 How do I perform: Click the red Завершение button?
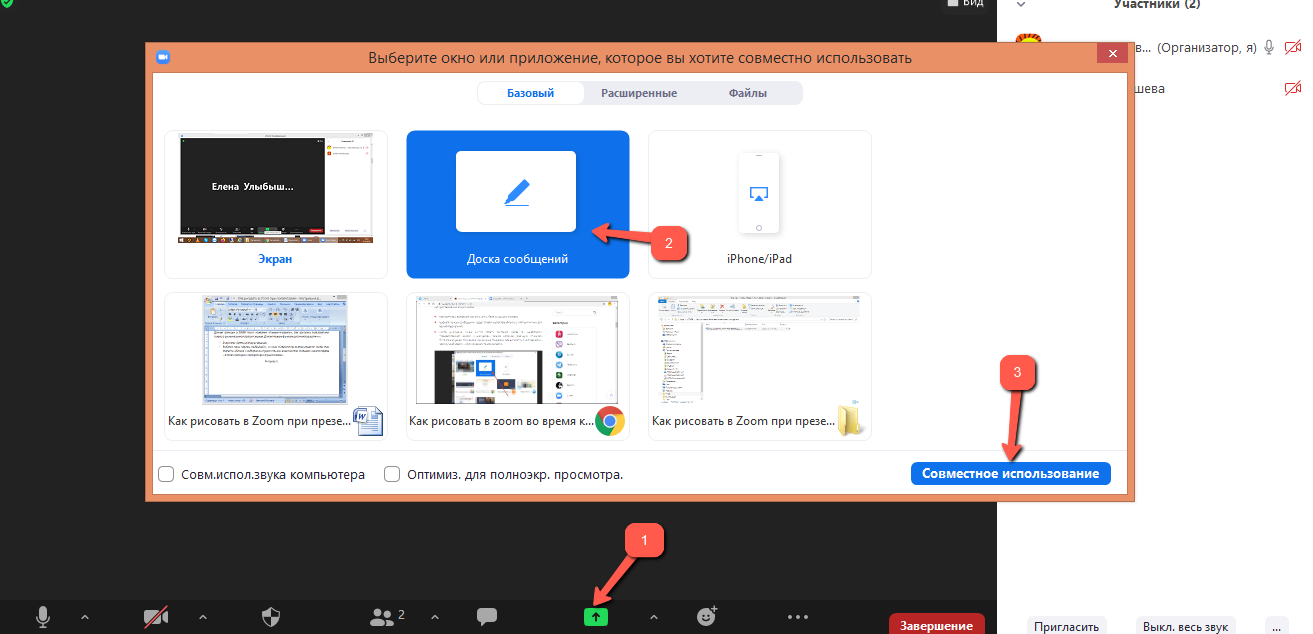coord(936,625)
